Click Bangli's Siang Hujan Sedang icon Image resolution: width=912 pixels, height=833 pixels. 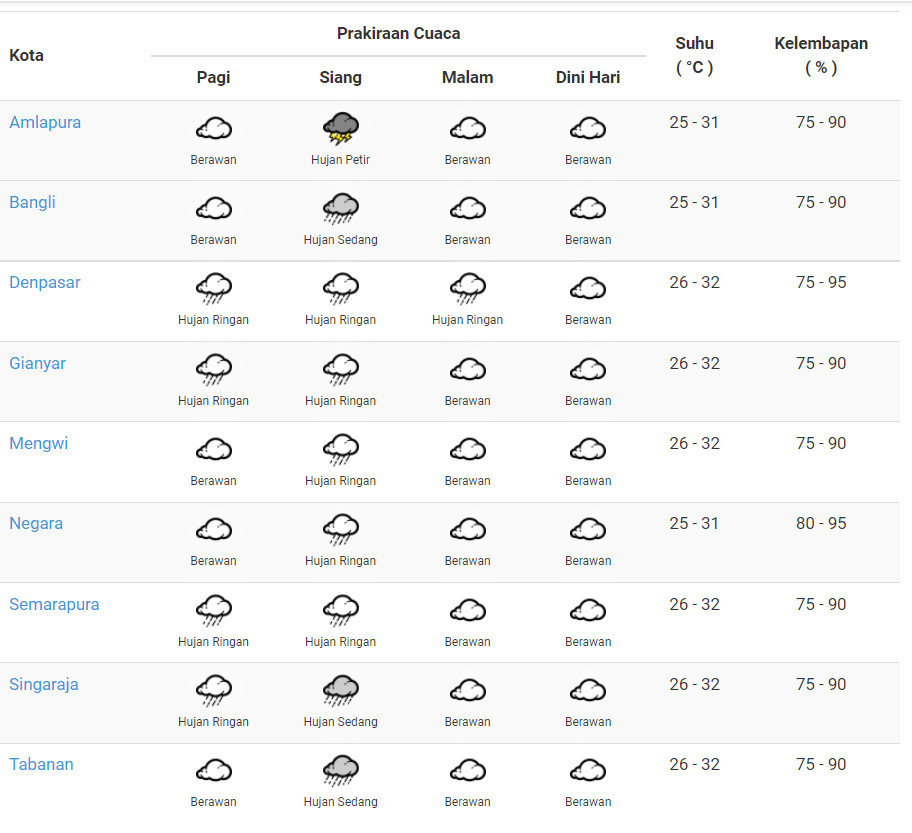pyautogui.click(x=340, y=208)
